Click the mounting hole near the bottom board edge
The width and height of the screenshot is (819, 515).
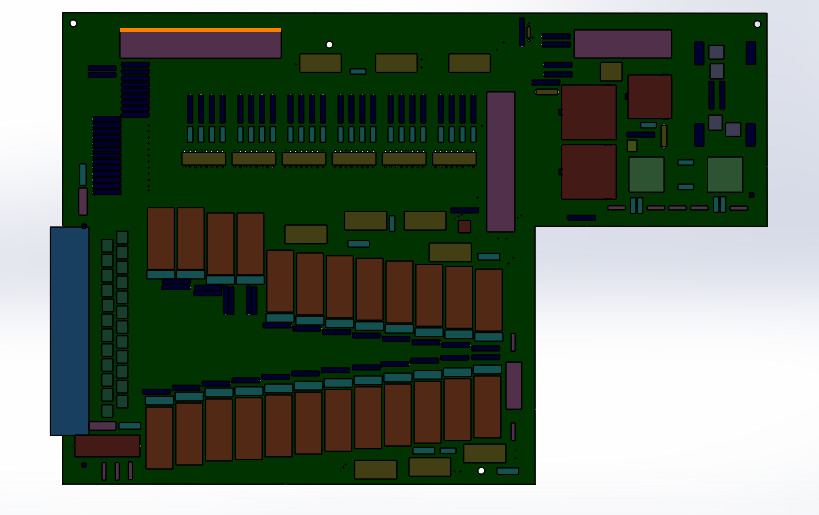point(482,471)
